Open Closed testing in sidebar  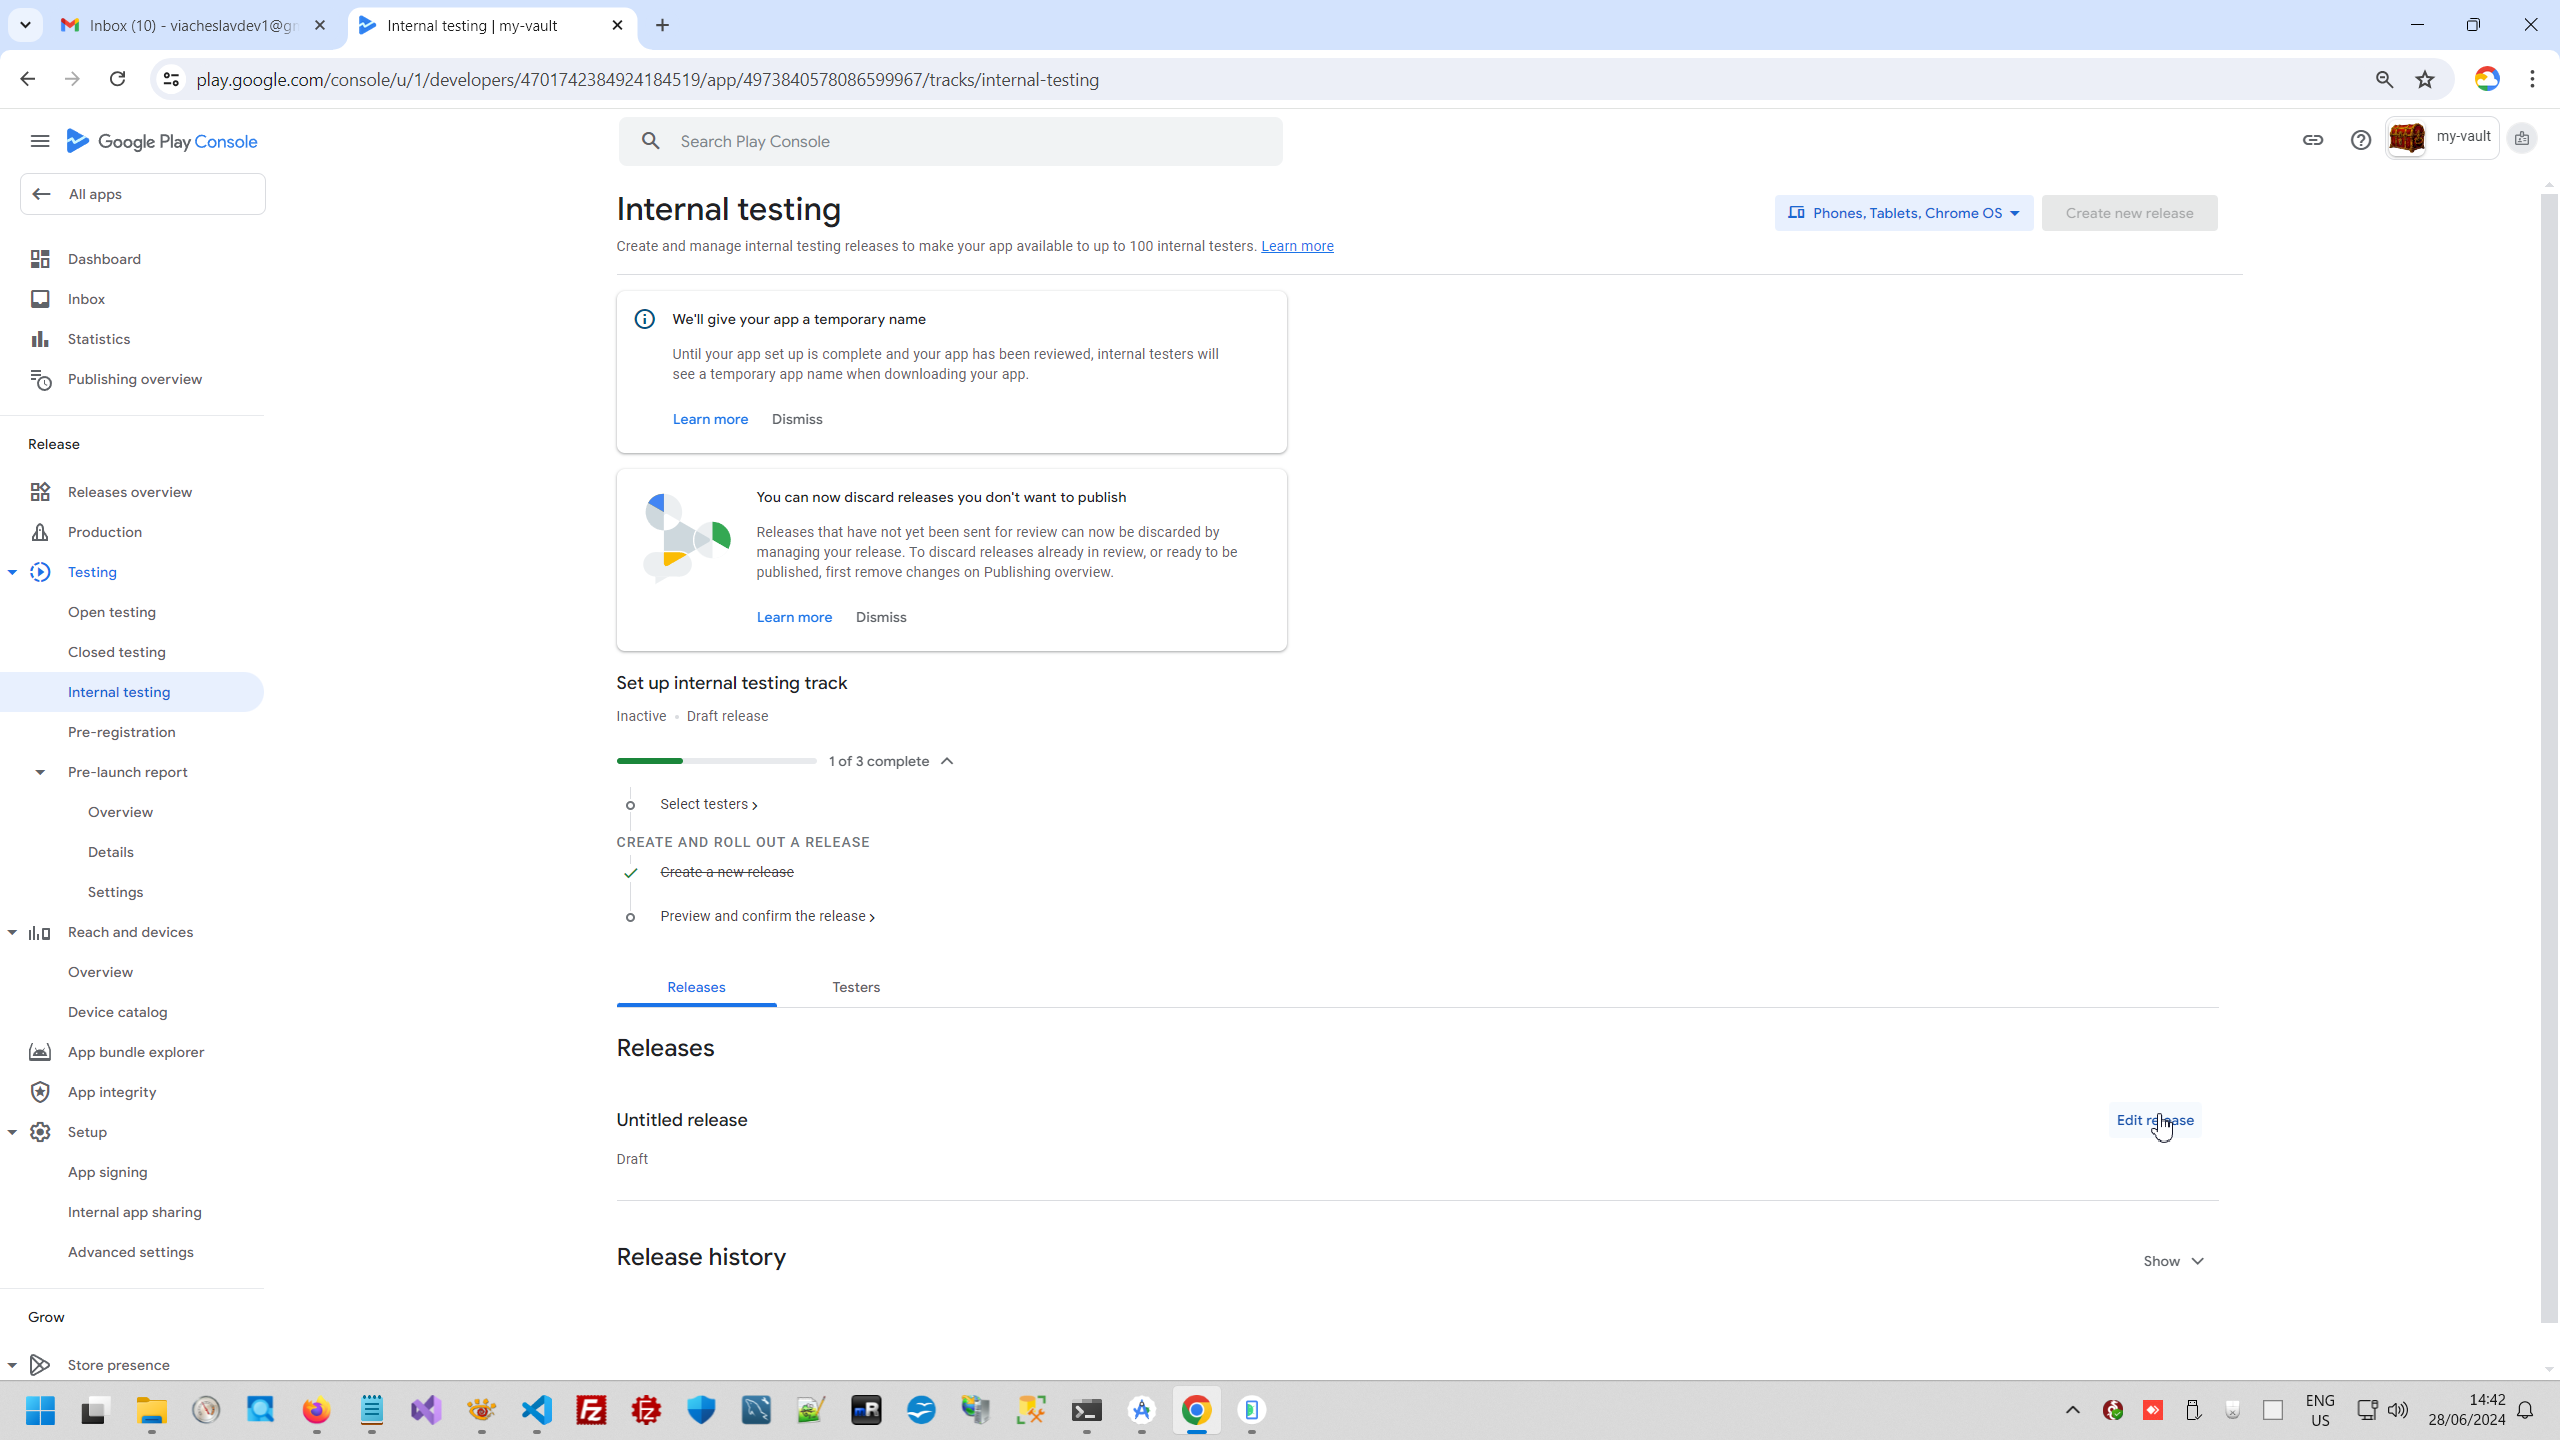[x=117, y=652]
